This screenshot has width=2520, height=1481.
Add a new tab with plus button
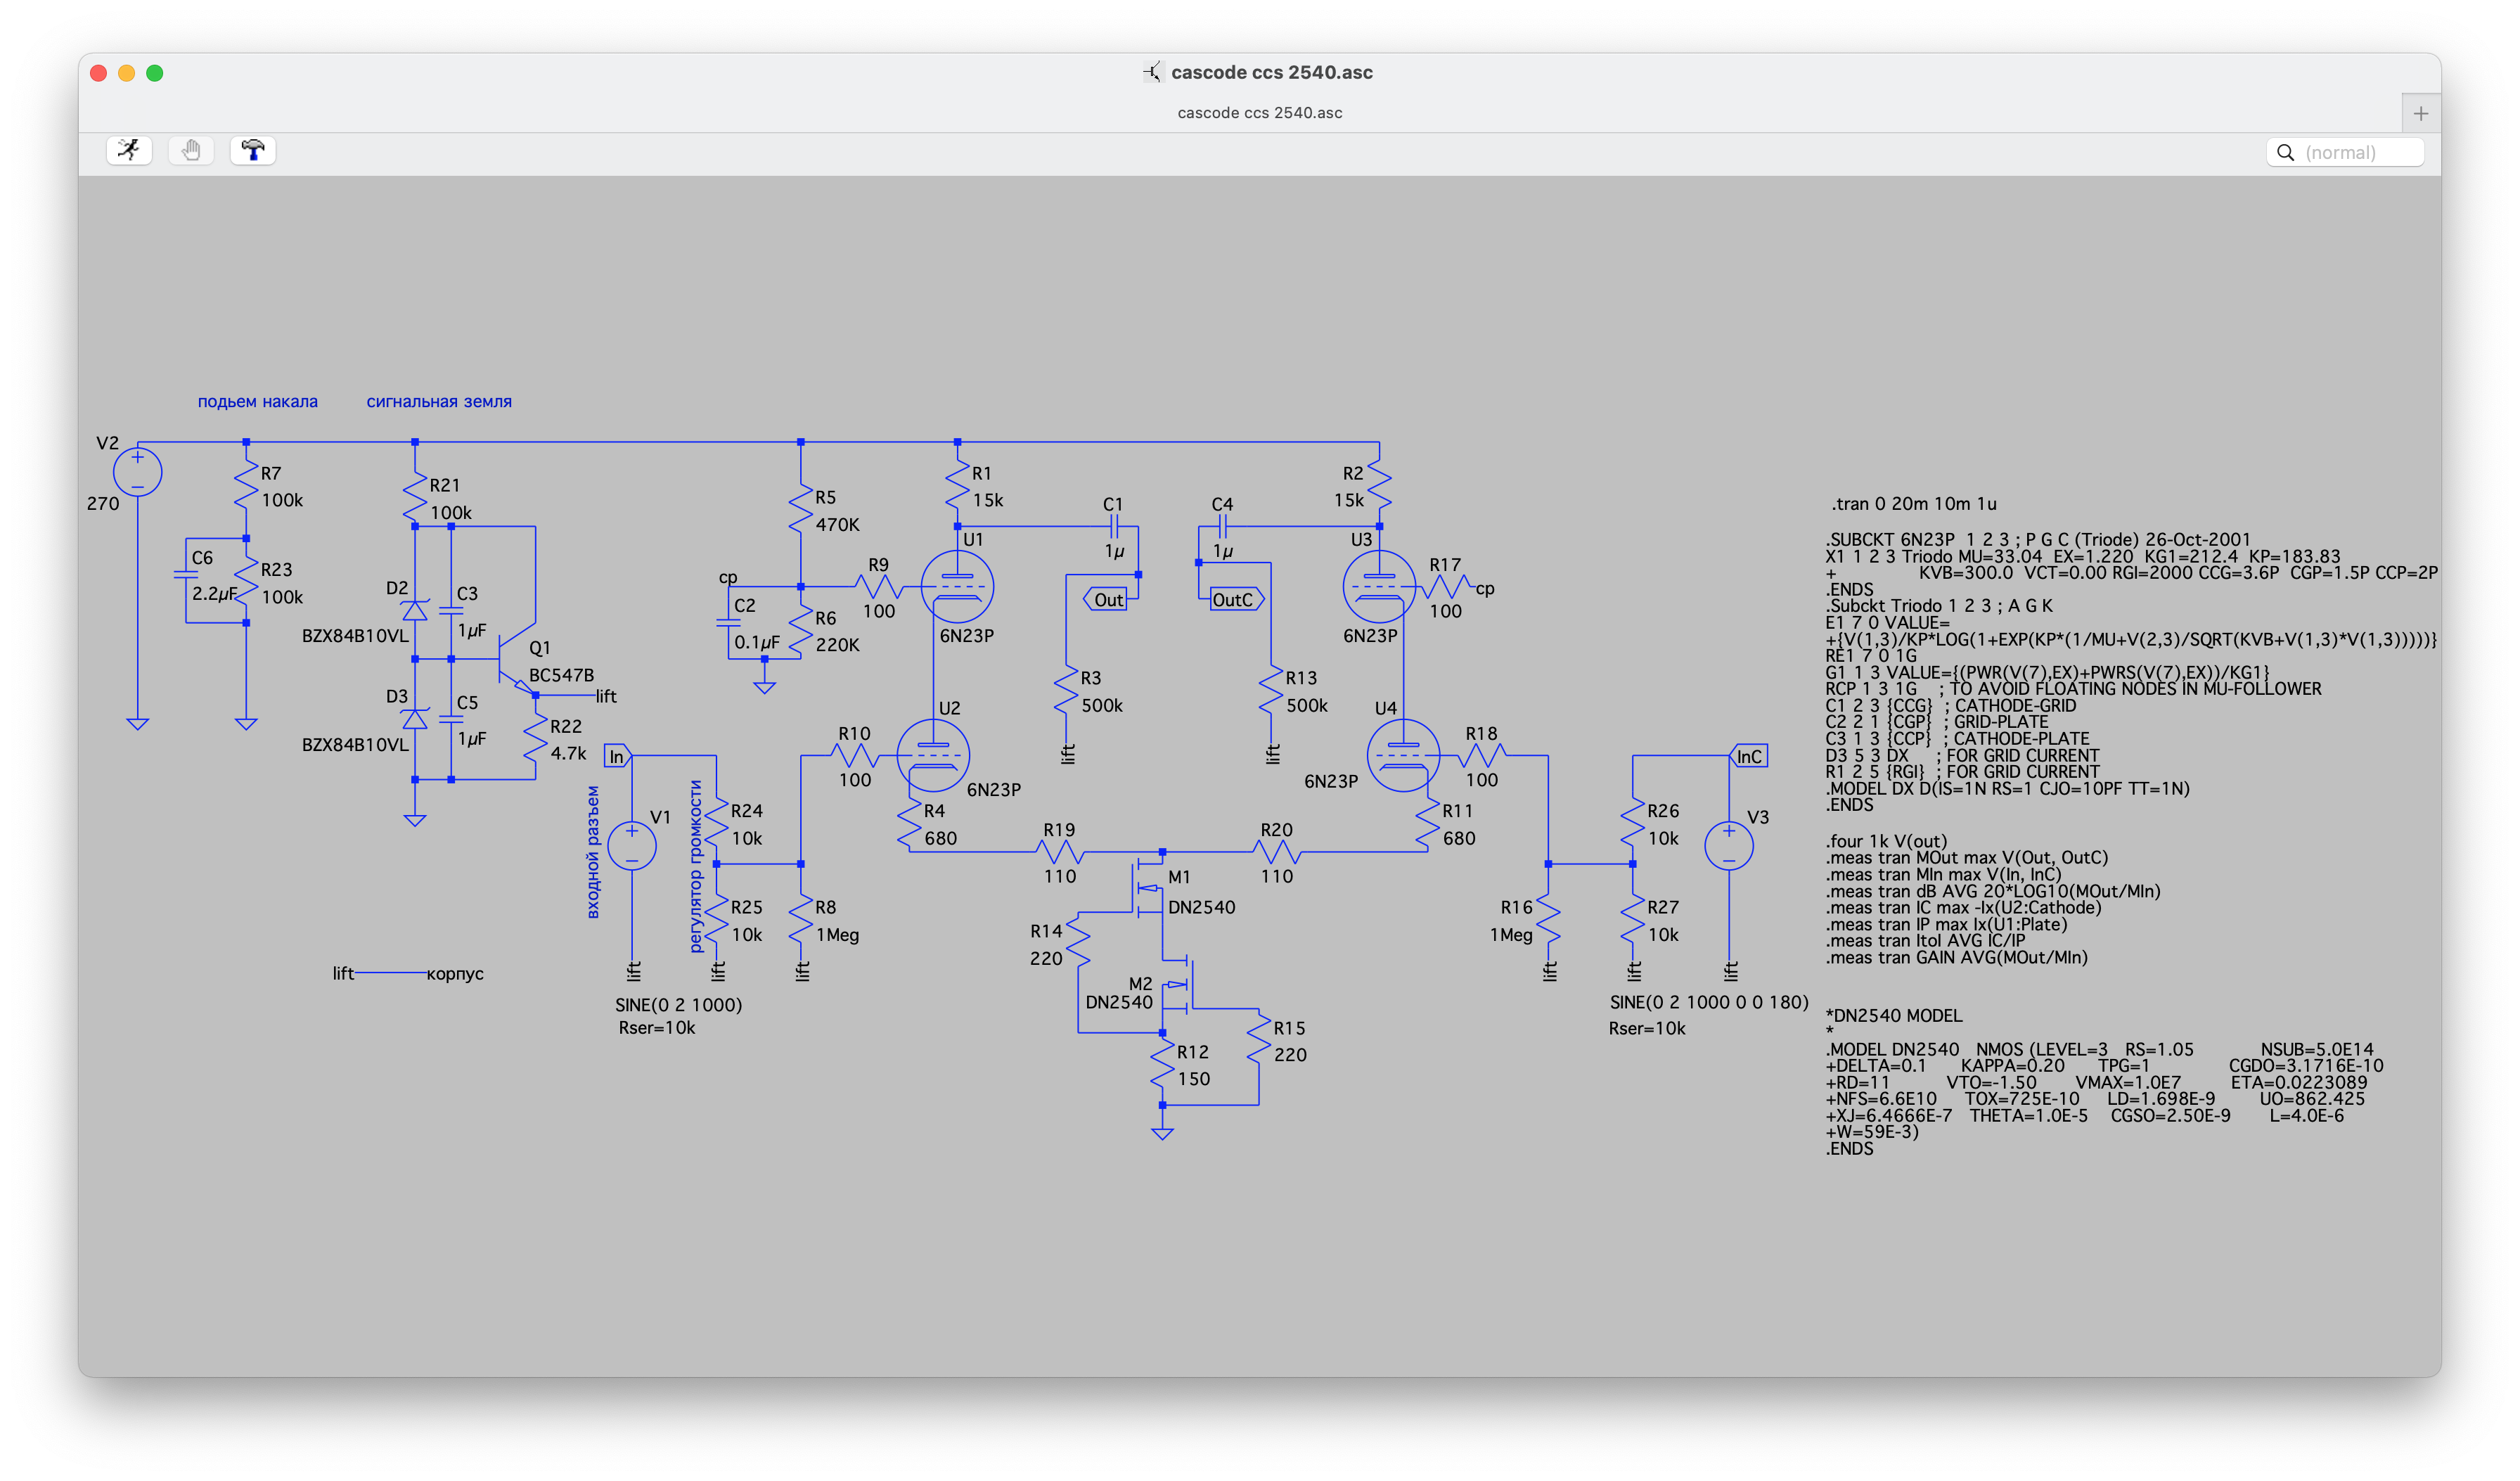(x=2420, y=114)
